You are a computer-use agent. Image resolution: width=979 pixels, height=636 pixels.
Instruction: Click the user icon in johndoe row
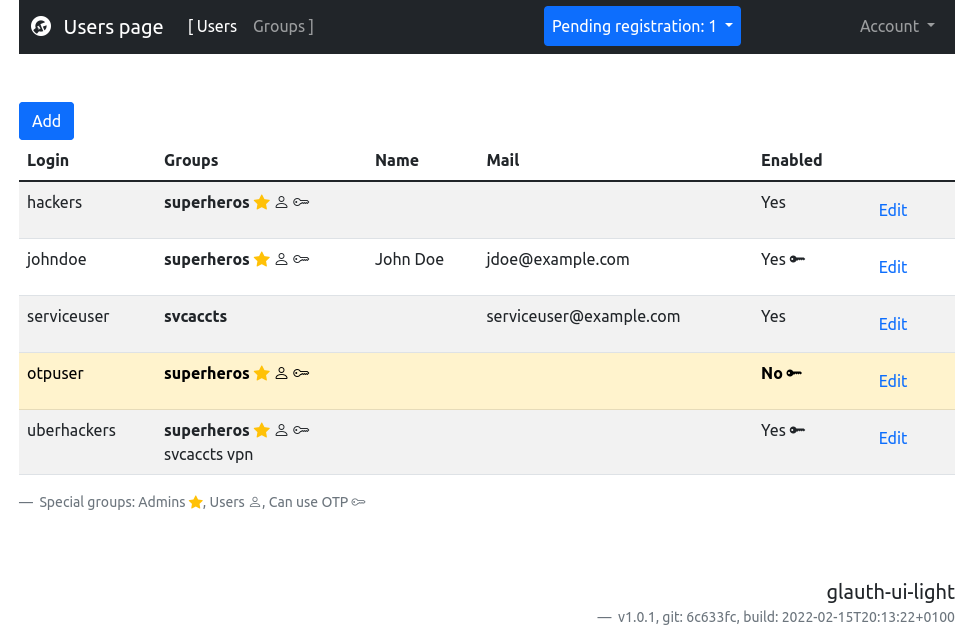coord(281,260)
